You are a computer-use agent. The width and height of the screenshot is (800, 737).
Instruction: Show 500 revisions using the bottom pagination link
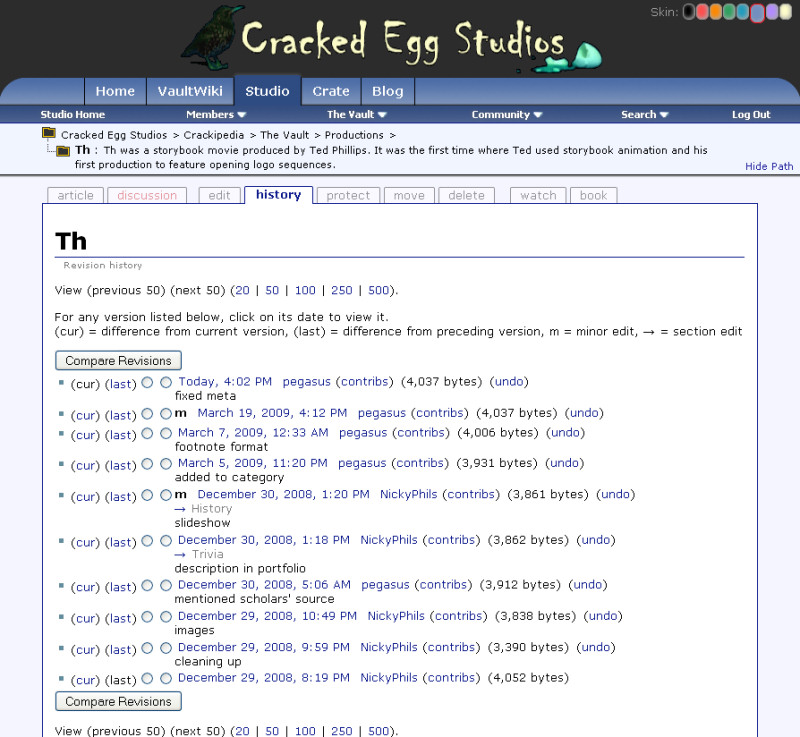click(x=379, y=731)
